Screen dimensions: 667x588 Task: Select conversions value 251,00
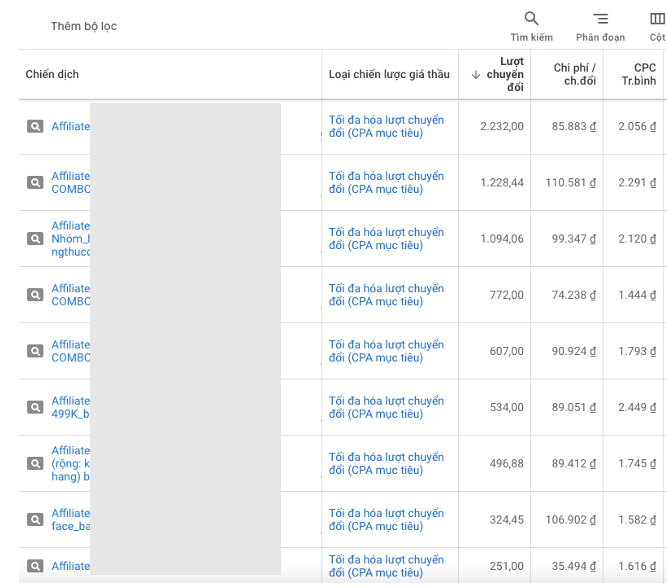coord(507,566)
